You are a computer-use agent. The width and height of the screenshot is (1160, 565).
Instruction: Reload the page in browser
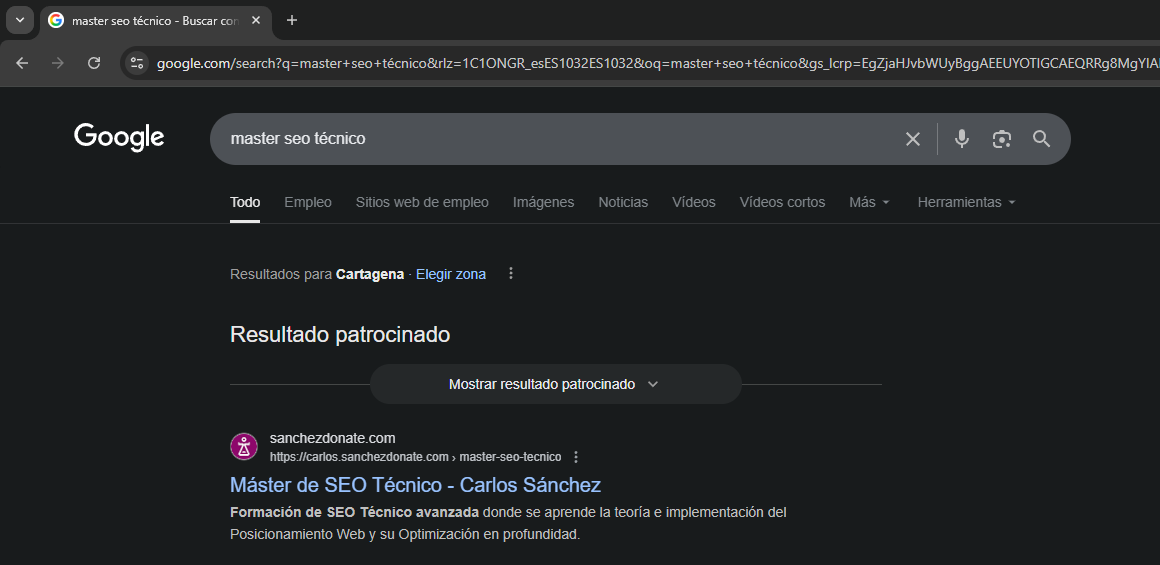pos(94,63)
